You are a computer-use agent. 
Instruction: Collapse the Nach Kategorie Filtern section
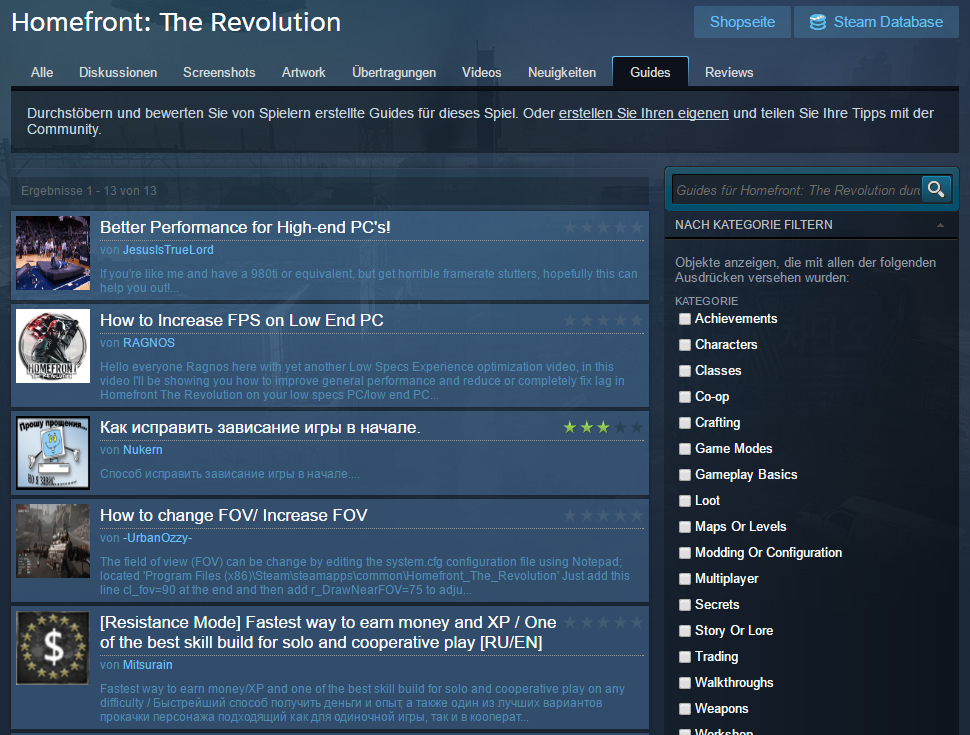811,225
